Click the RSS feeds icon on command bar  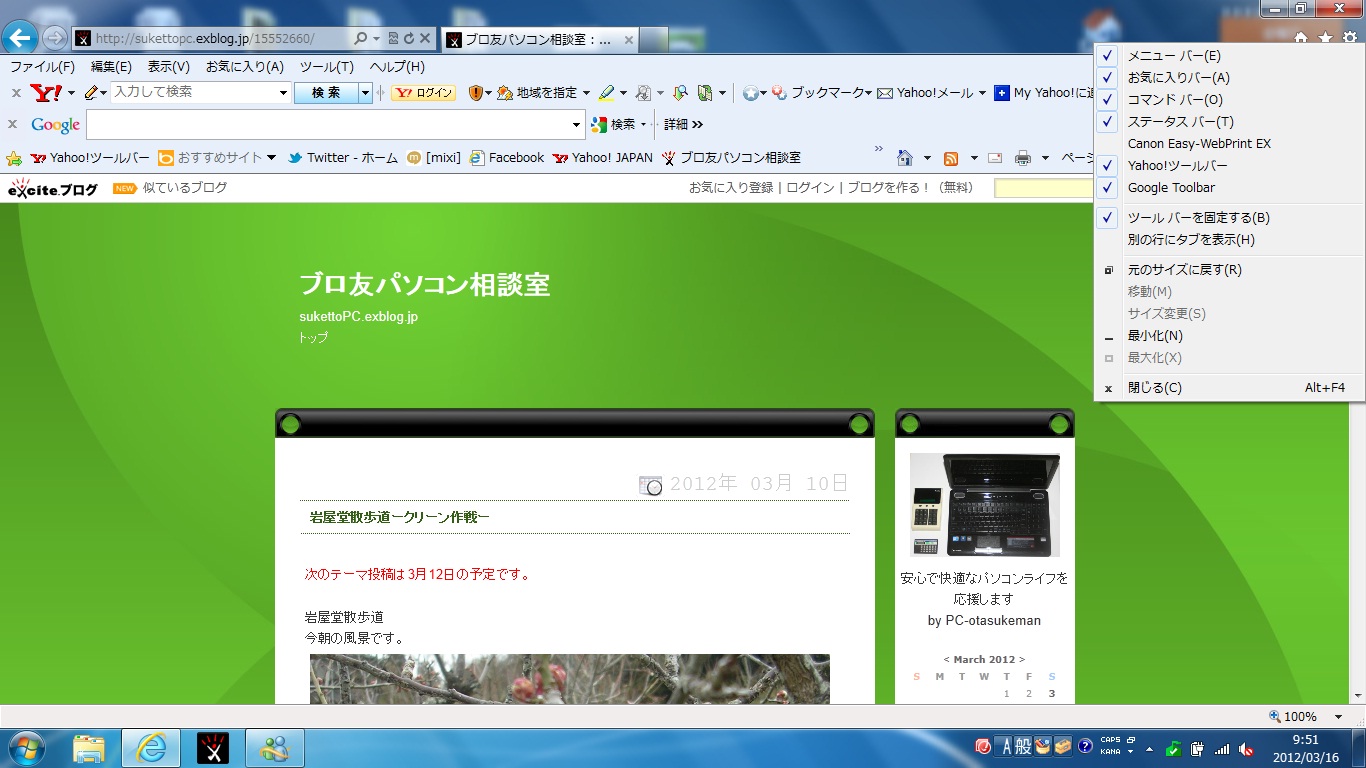point(951,158)
